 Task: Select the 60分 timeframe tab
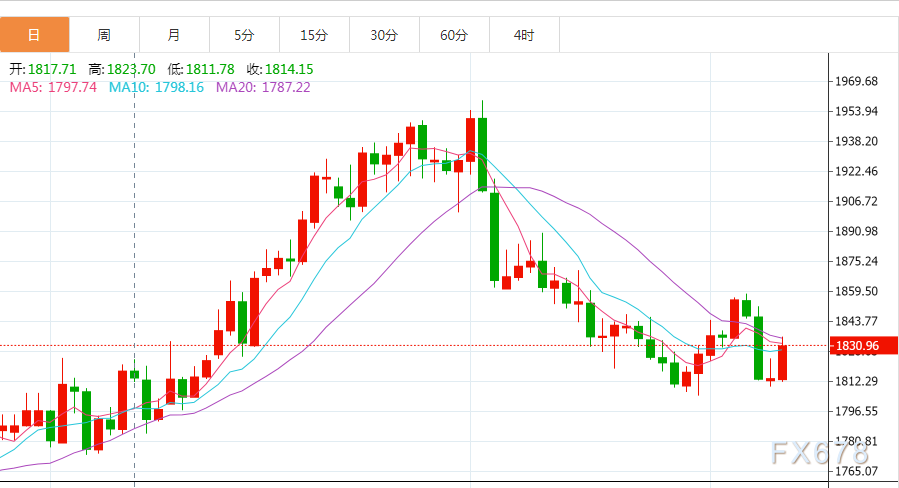454,35
